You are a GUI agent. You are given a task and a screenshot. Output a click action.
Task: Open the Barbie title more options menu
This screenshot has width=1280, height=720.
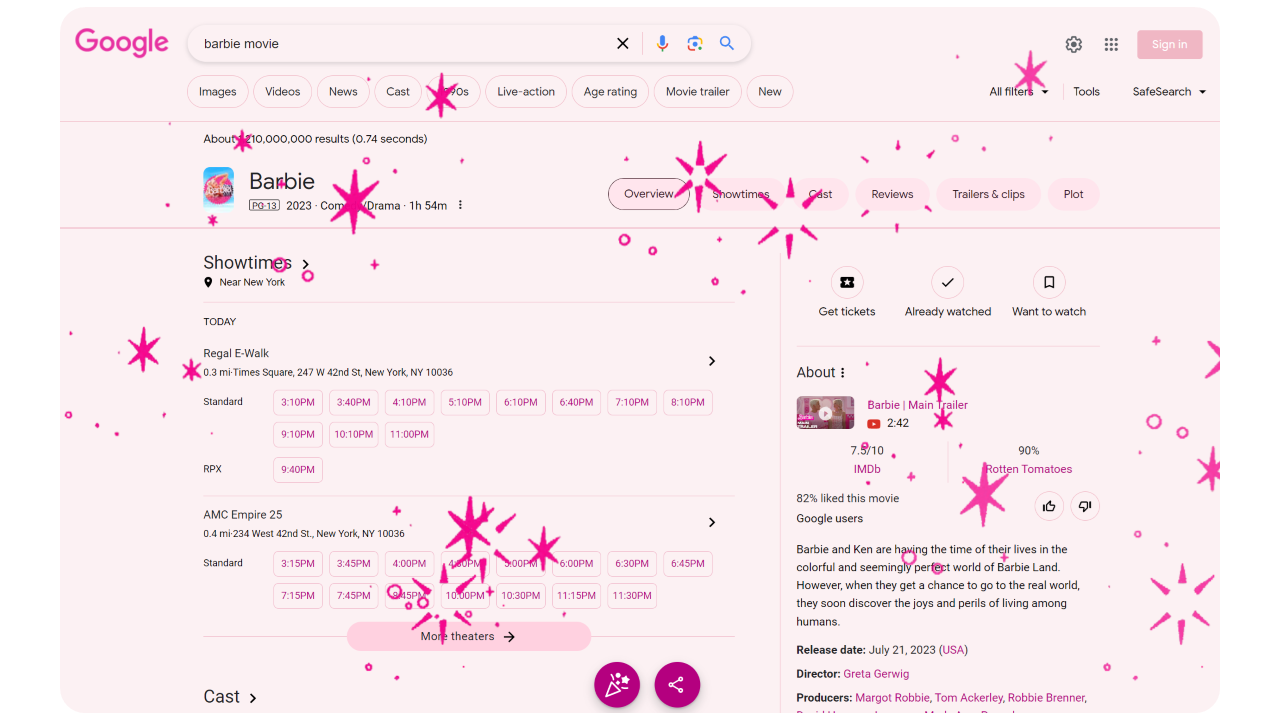[x=460, y=205]
